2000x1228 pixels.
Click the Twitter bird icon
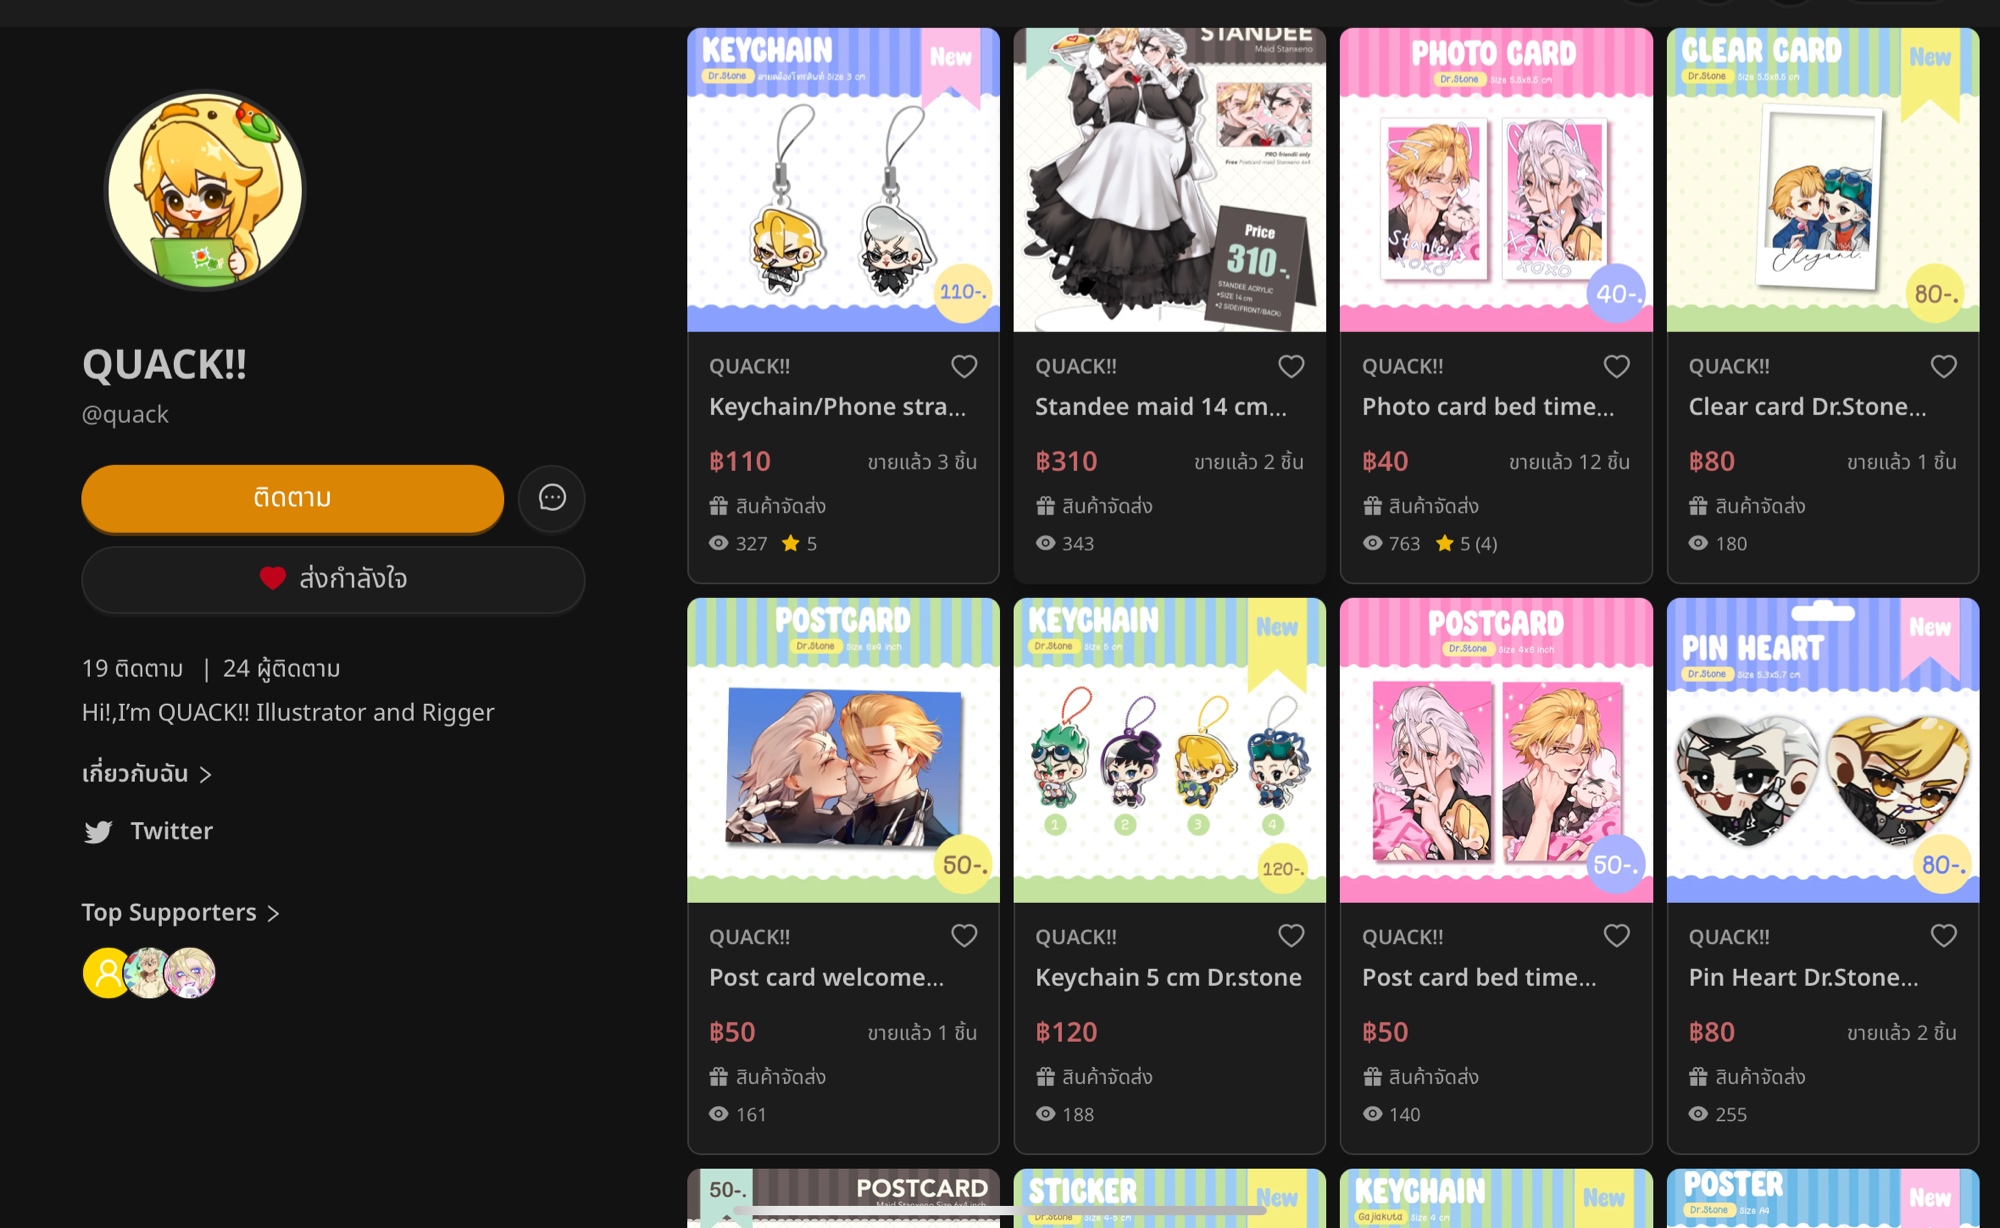(98, 832)
